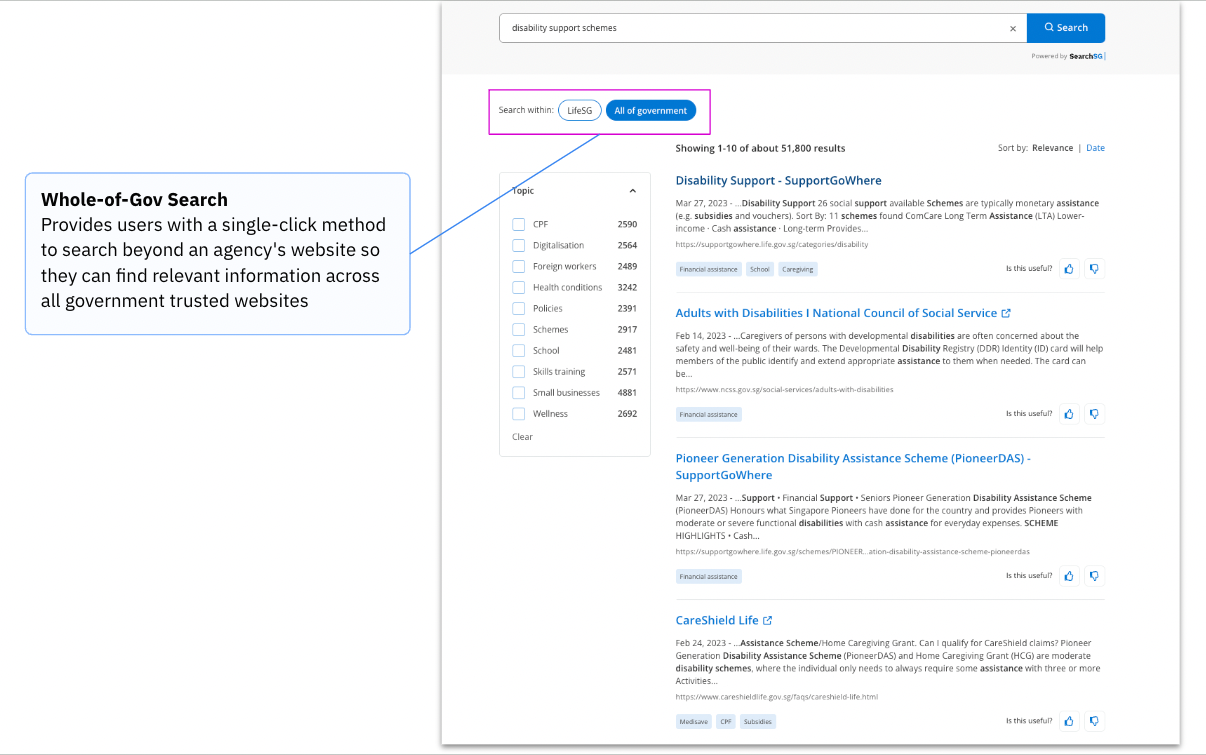Click the magnifying glass Search icon
Image resolution: width=1206 pixels, height=755 pixels.
point(1046,27)
